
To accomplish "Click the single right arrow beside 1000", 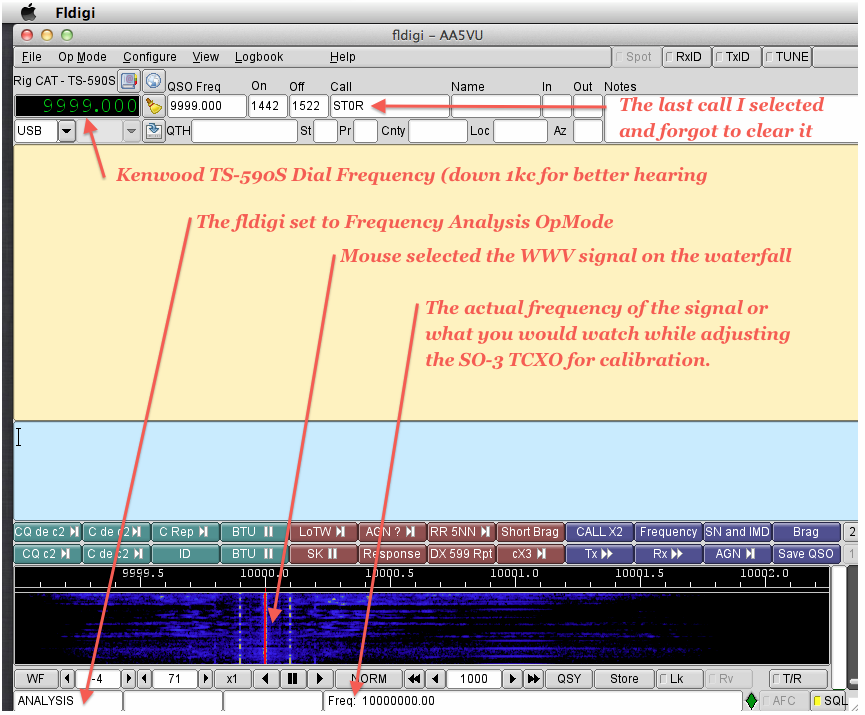I will (512, 679).
